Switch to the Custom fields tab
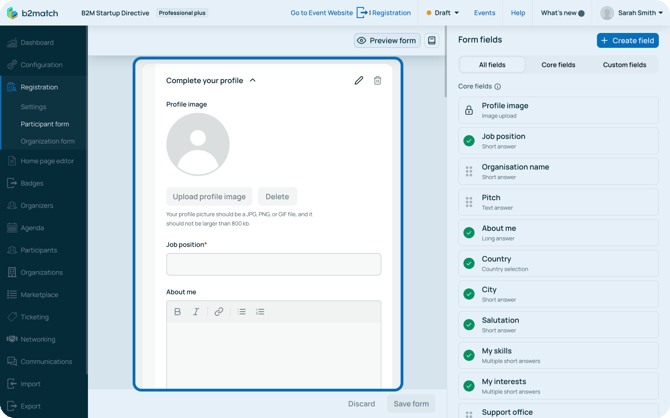This screenshot has width=670, height=418. click(x=624, y=65)
